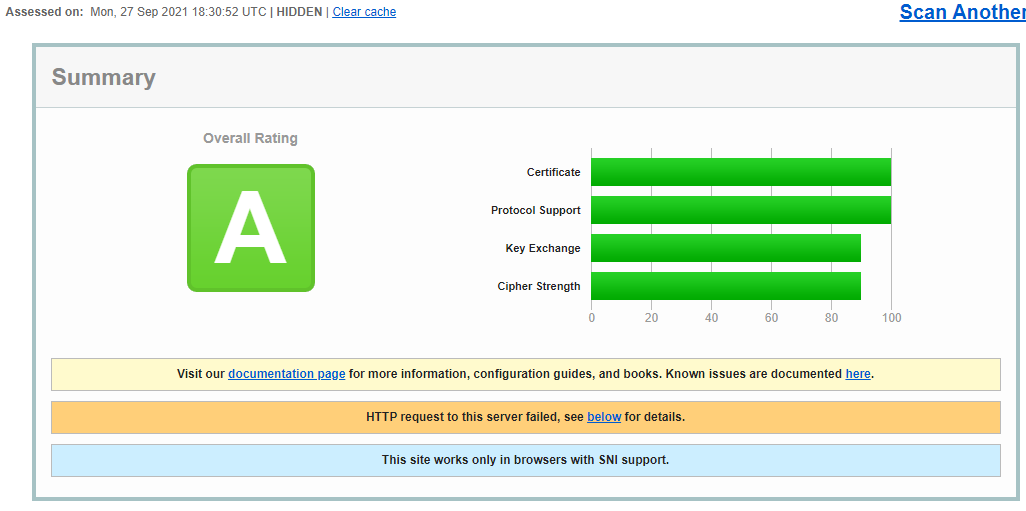Viewport: 1026px width, 511px height.
Task: Click the "below" link for HTTP failure details
Action: [604, 417]
